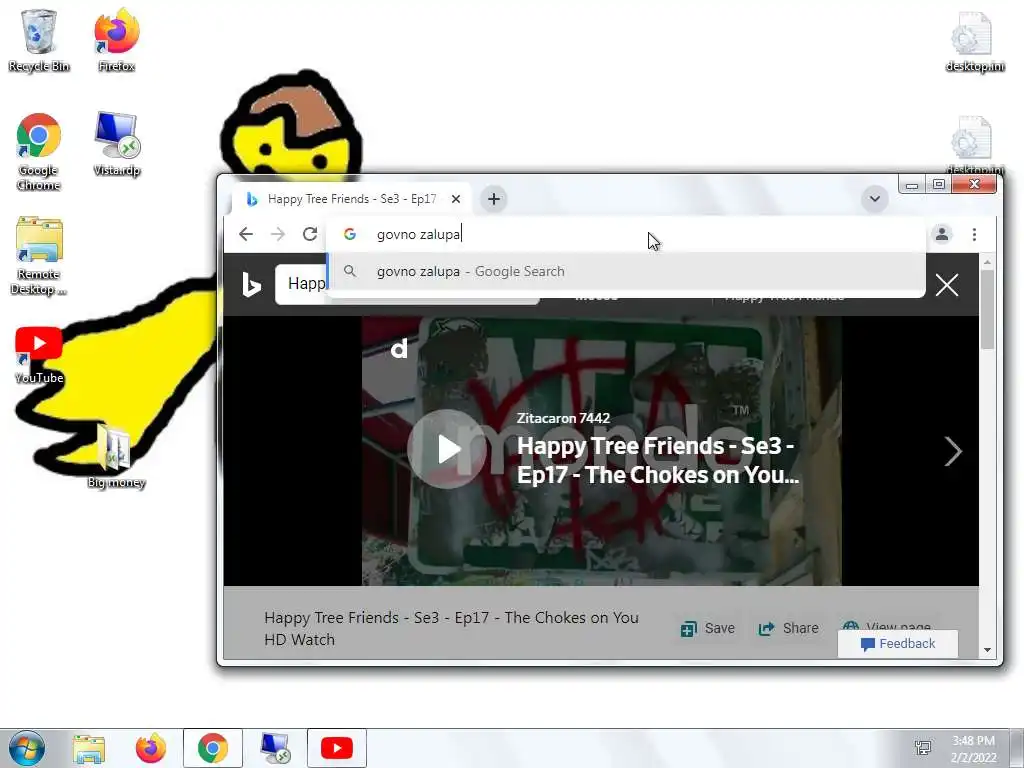Viewport: 1024px width, 768px height.
Task: Save the video with the Save button
Action: [708, 628]
